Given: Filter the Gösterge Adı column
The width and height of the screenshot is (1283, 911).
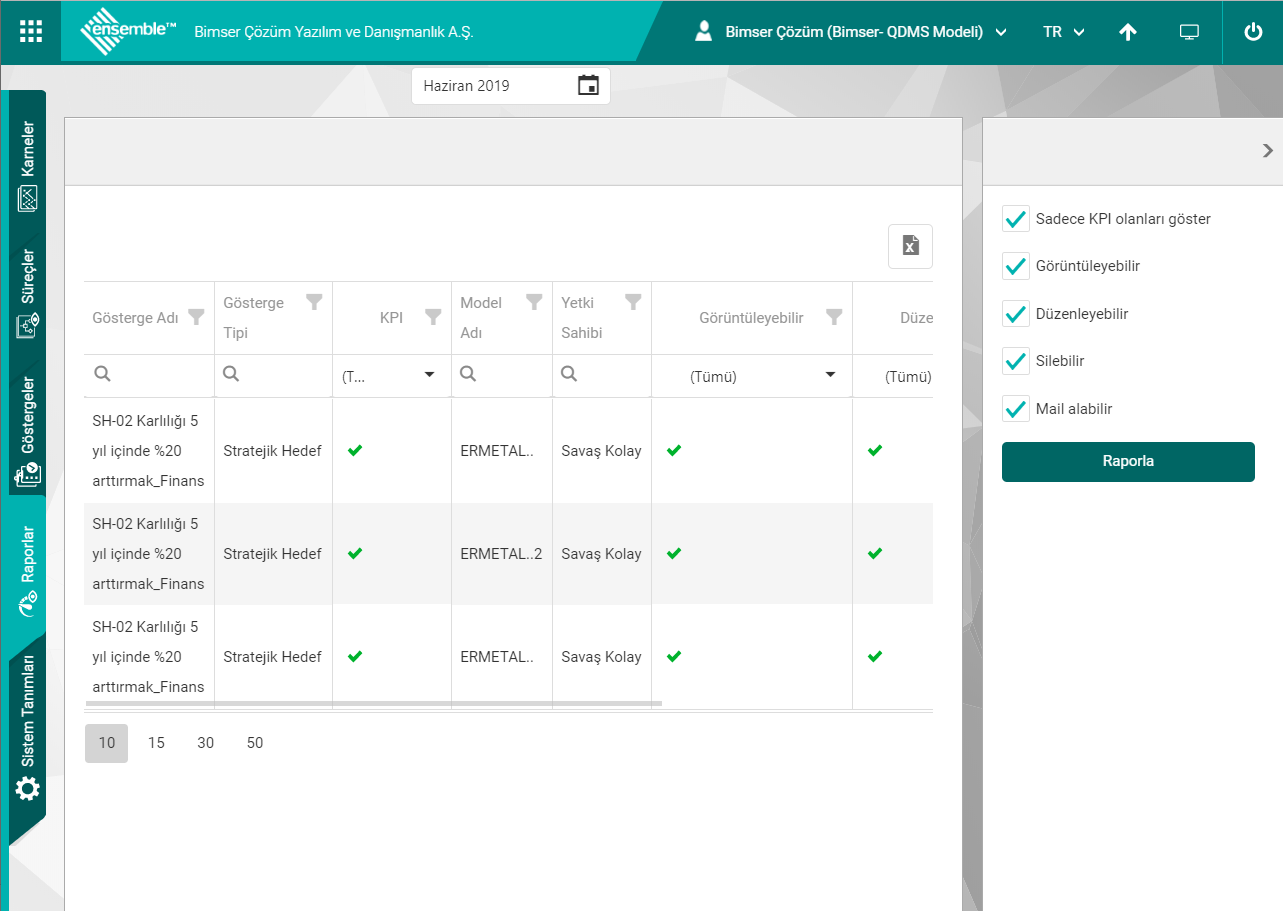Looking at the screenshot, I should 196,317.
